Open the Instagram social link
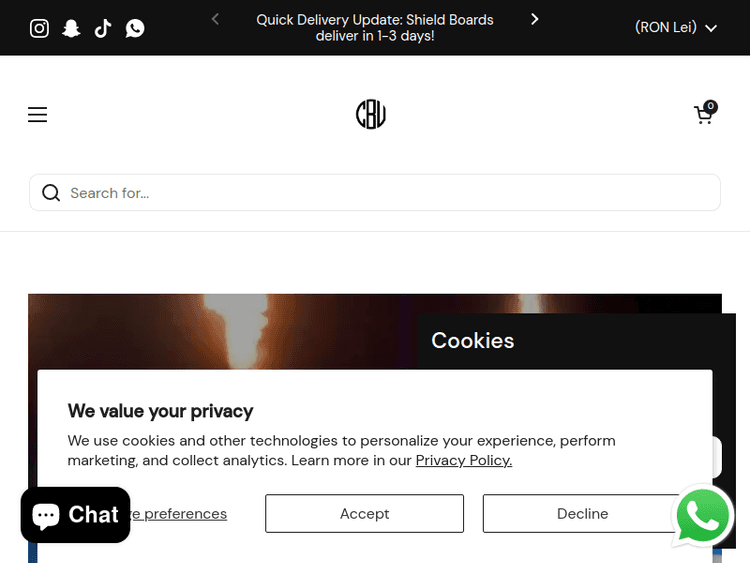 [x=39, y=28]
